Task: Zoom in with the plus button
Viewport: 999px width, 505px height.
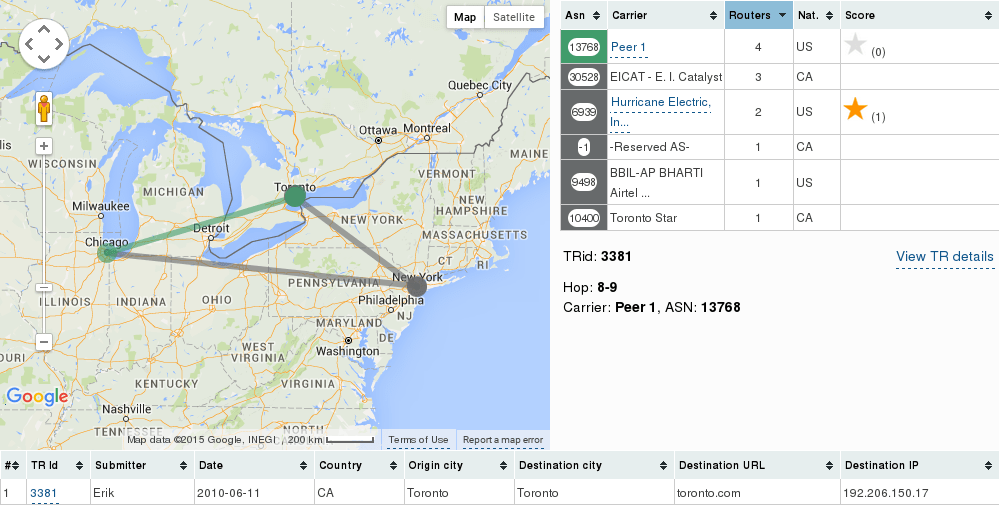Action: (x=43, y=146)
